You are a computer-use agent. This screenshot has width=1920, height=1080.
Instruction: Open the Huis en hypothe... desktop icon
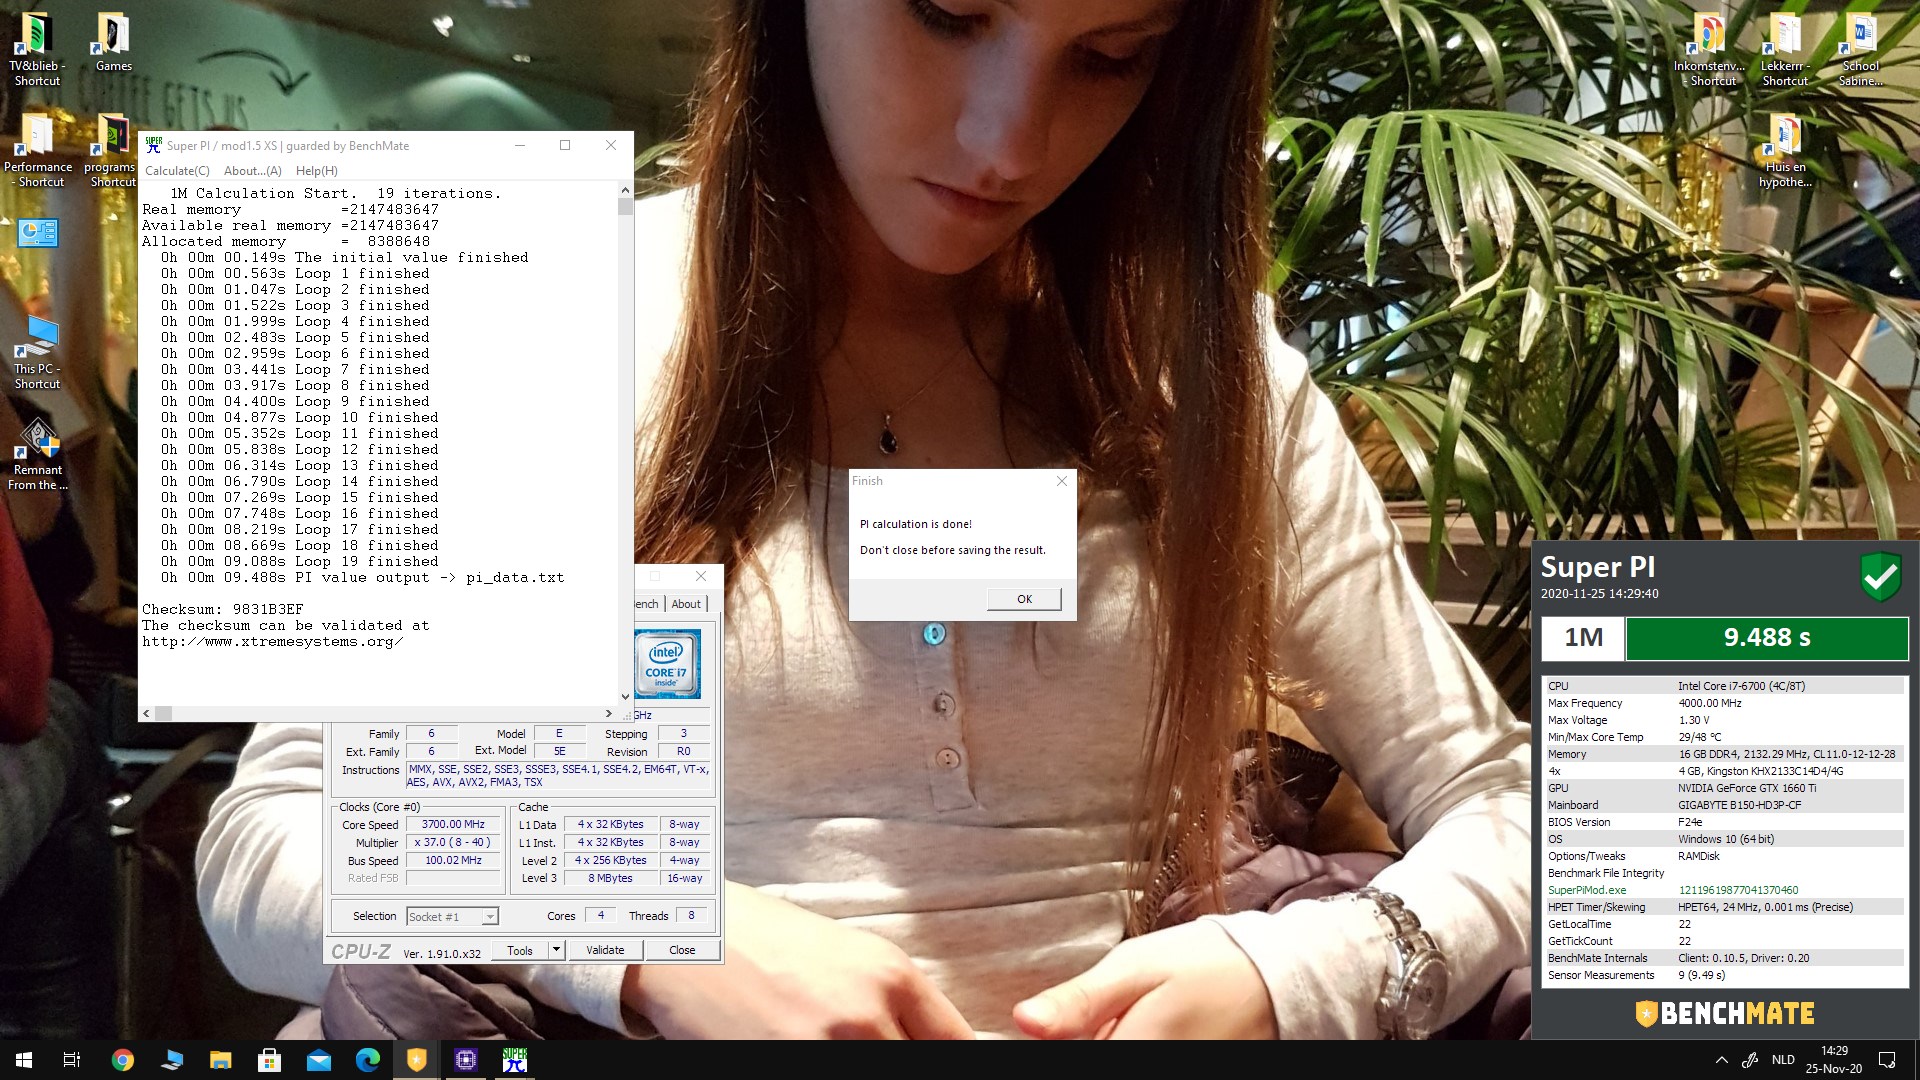pyautogui.click(x=1785, y=151)
